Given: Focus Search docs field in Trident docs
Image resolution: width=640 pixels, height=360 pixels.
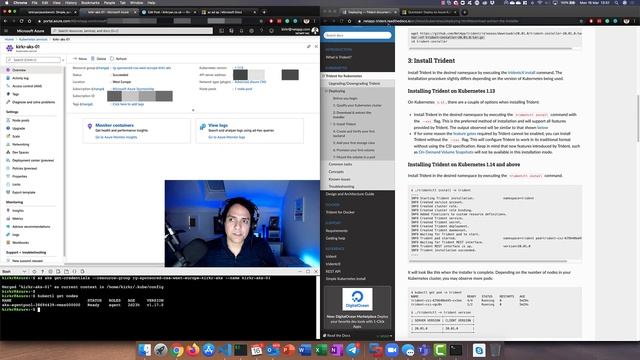Looking at the screenshot, I should 357,36.
